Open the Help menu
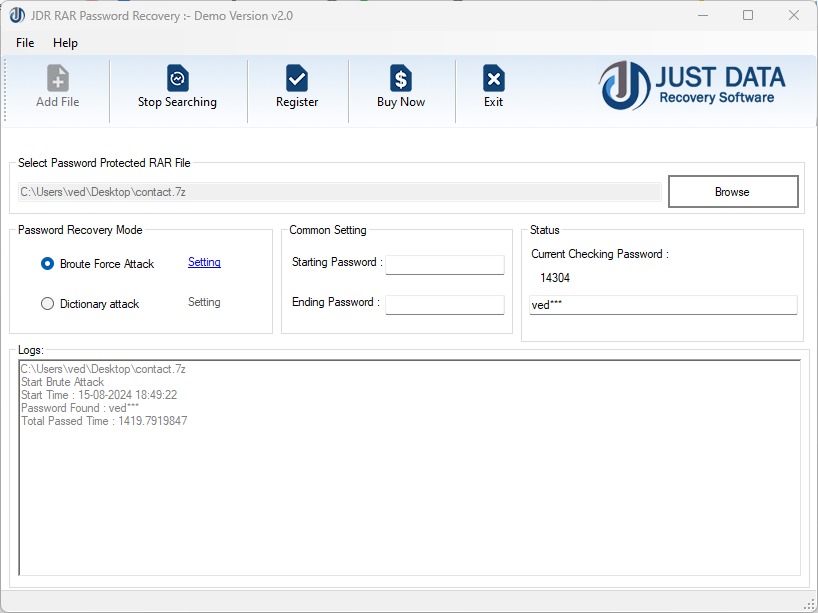 (65, 43)
